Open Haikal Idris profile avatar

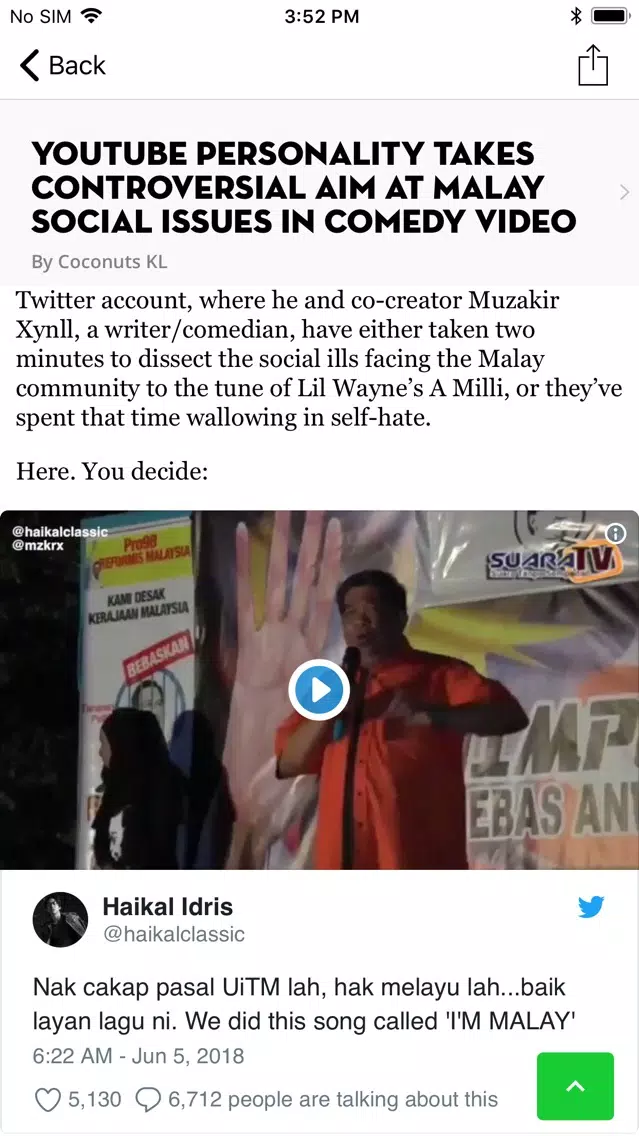click(60, 919)
